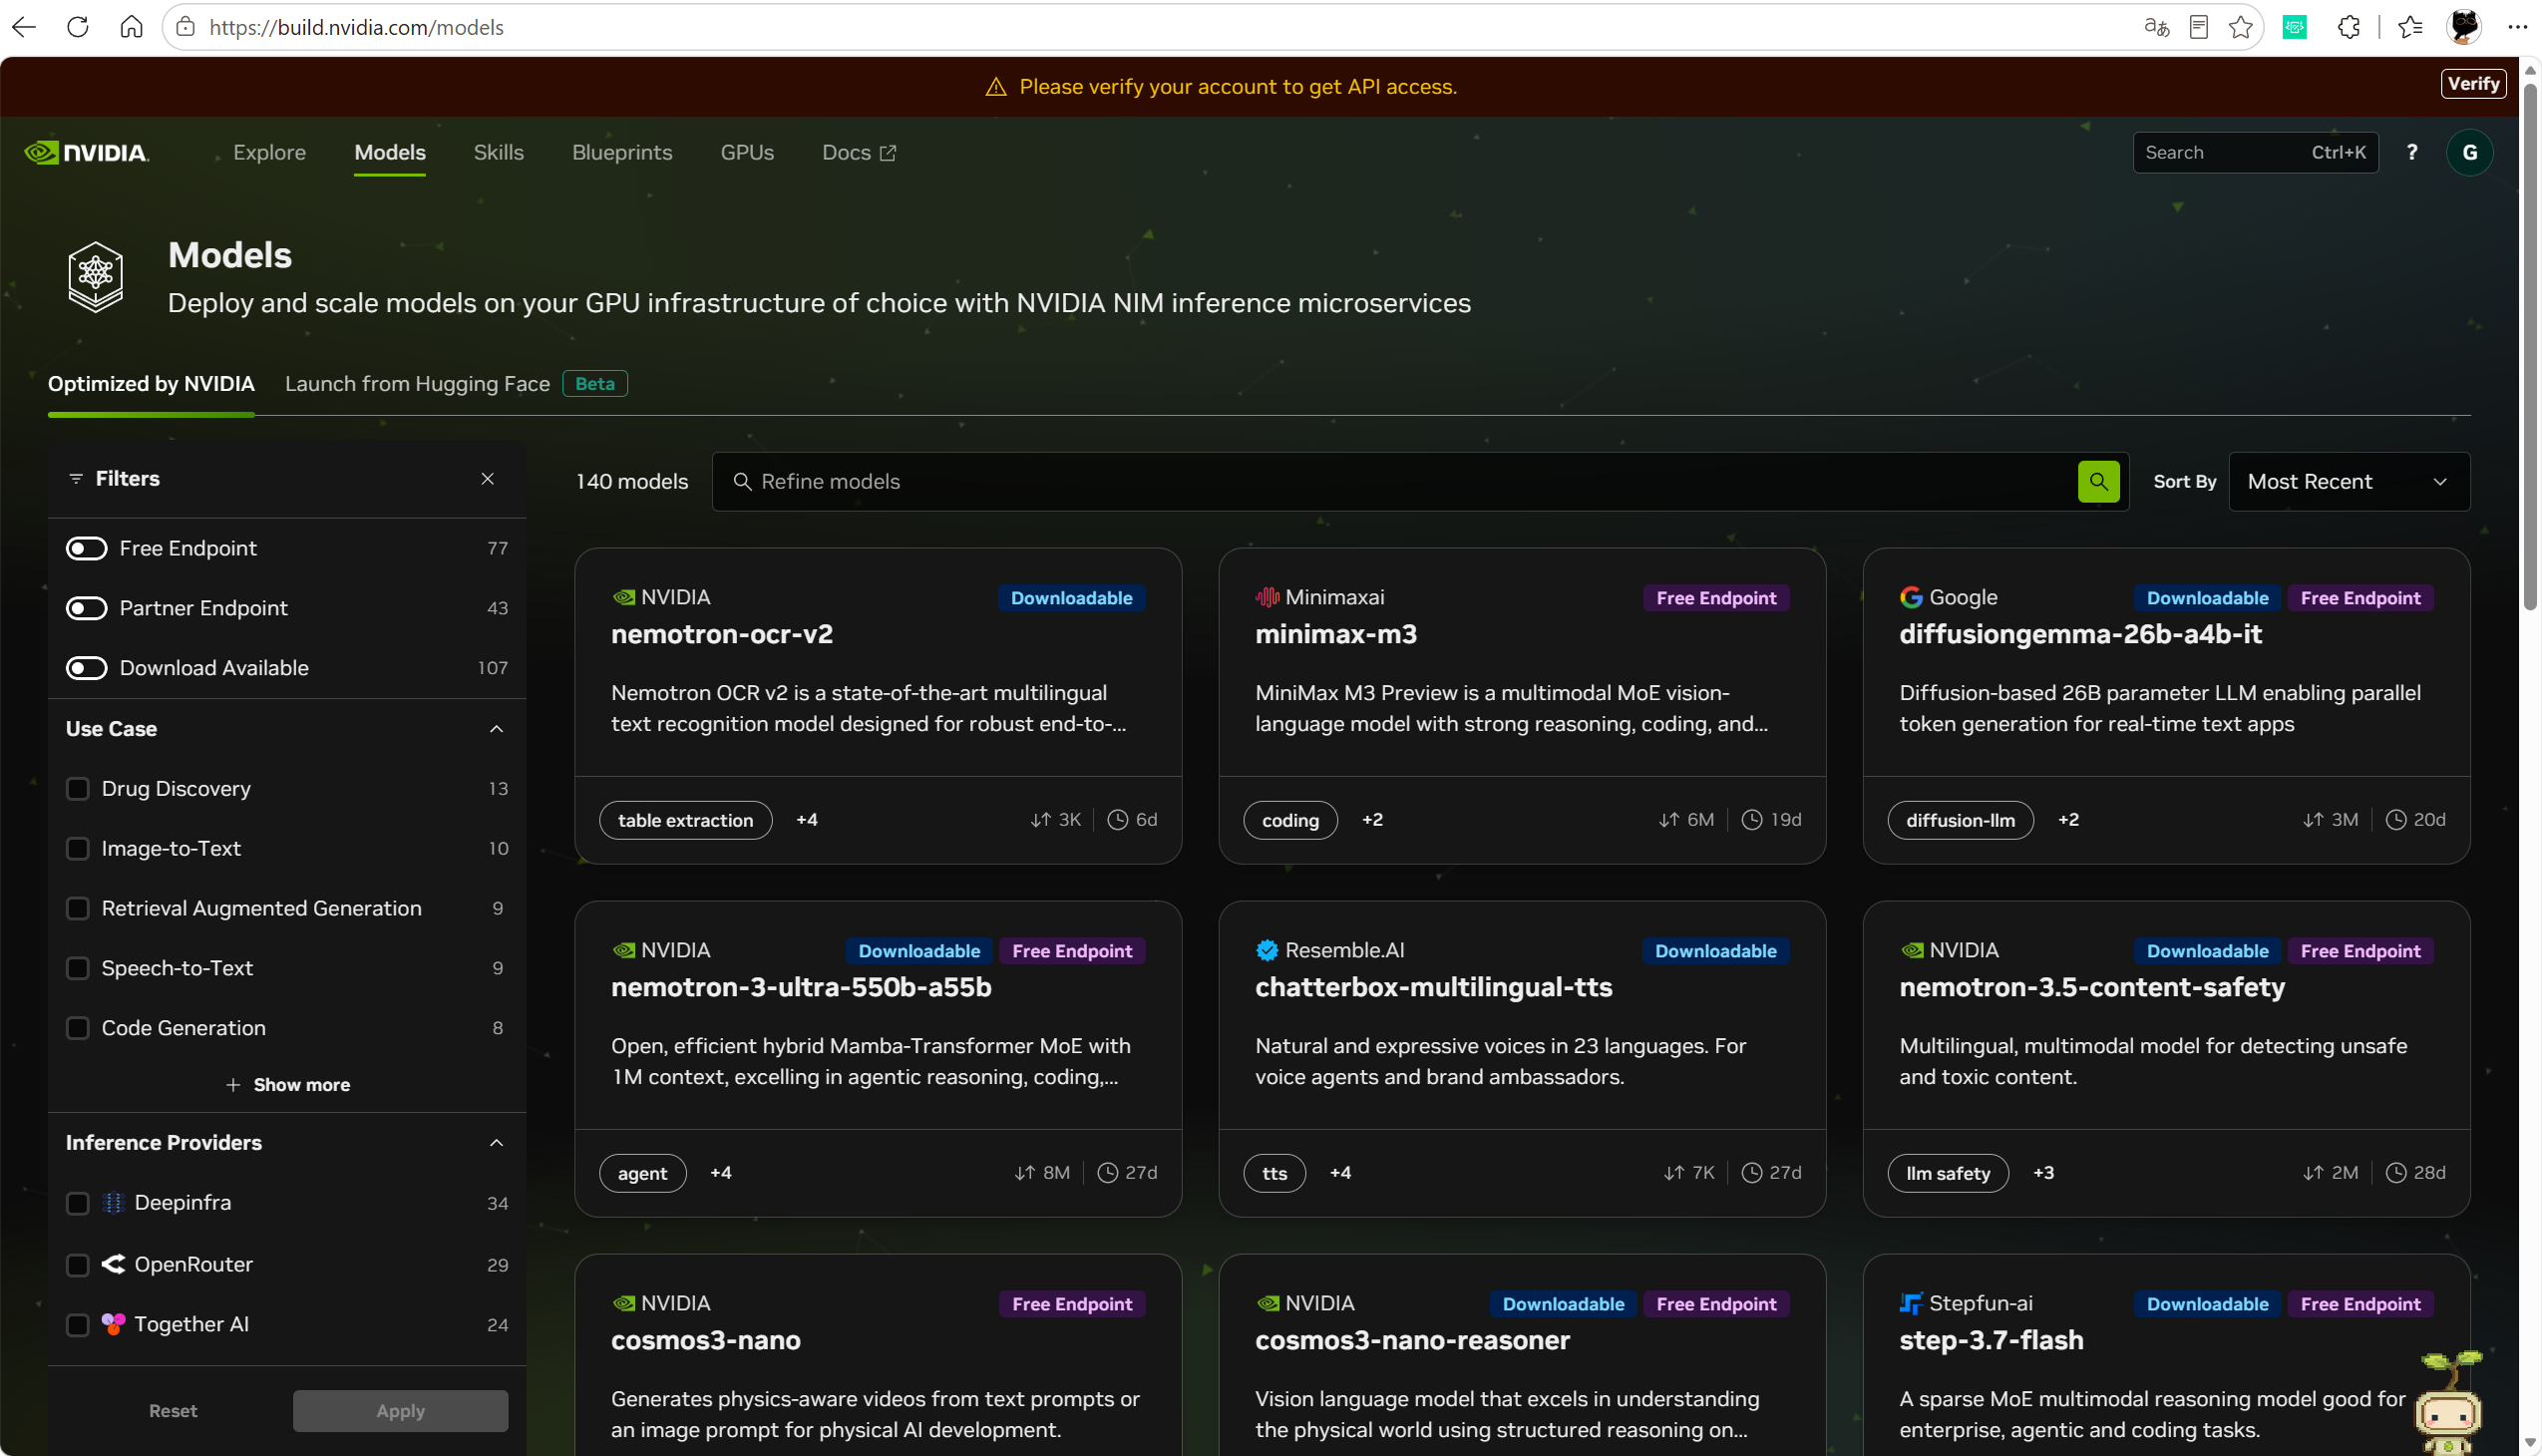The height and width of the screenshot is (1456, 2542).
Task: Click the llm safety tag
Action: point(1947,1173)
